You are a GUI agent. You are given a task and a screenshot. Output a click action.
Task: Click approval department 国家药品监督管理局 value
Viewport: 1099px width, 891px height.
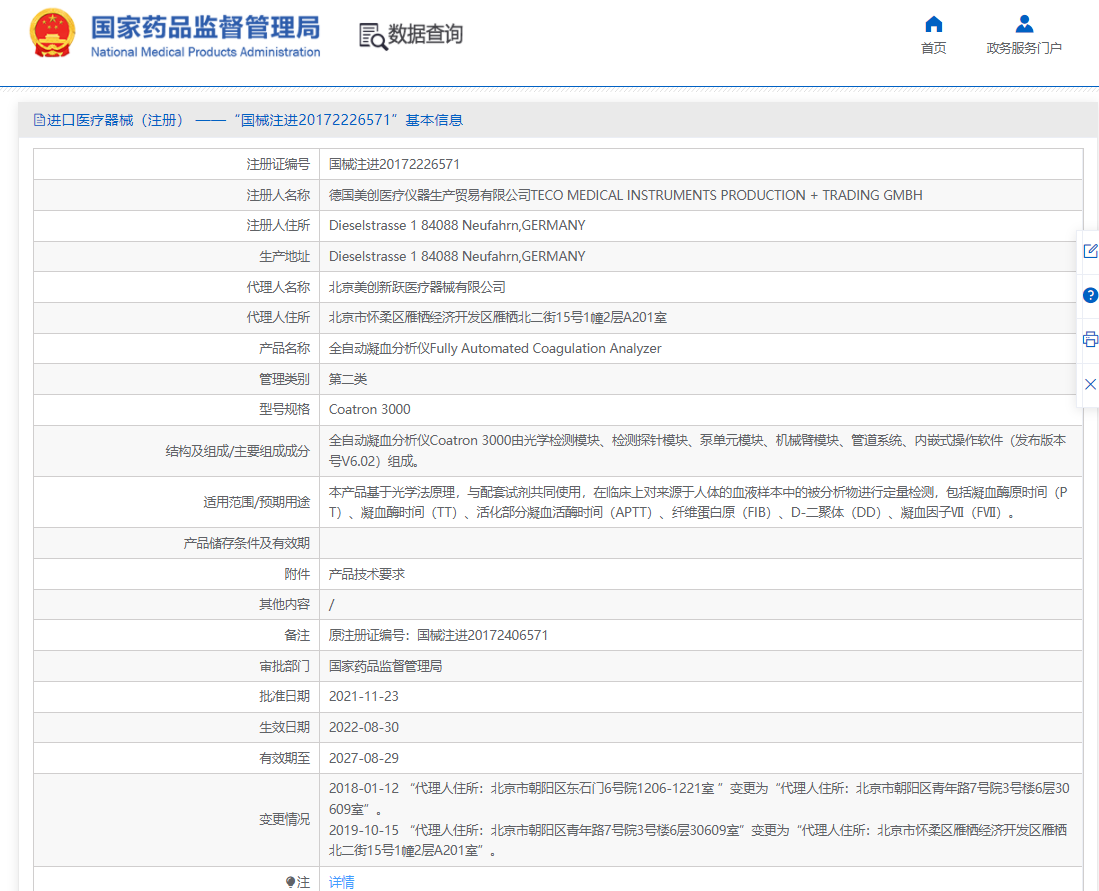point(385,666)
